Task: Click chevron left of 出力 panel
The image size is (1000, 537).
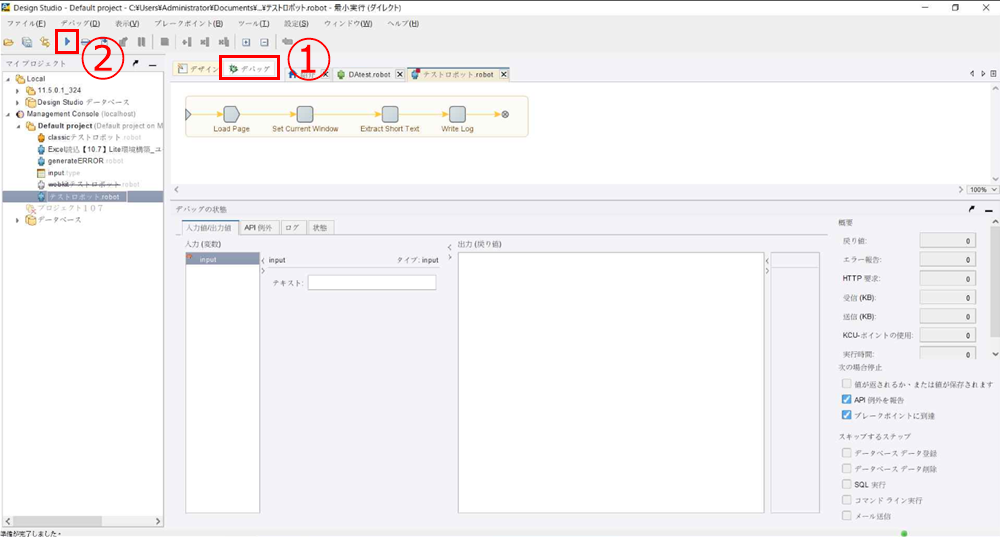Action: pyautogui.click(x=450, y=247)
